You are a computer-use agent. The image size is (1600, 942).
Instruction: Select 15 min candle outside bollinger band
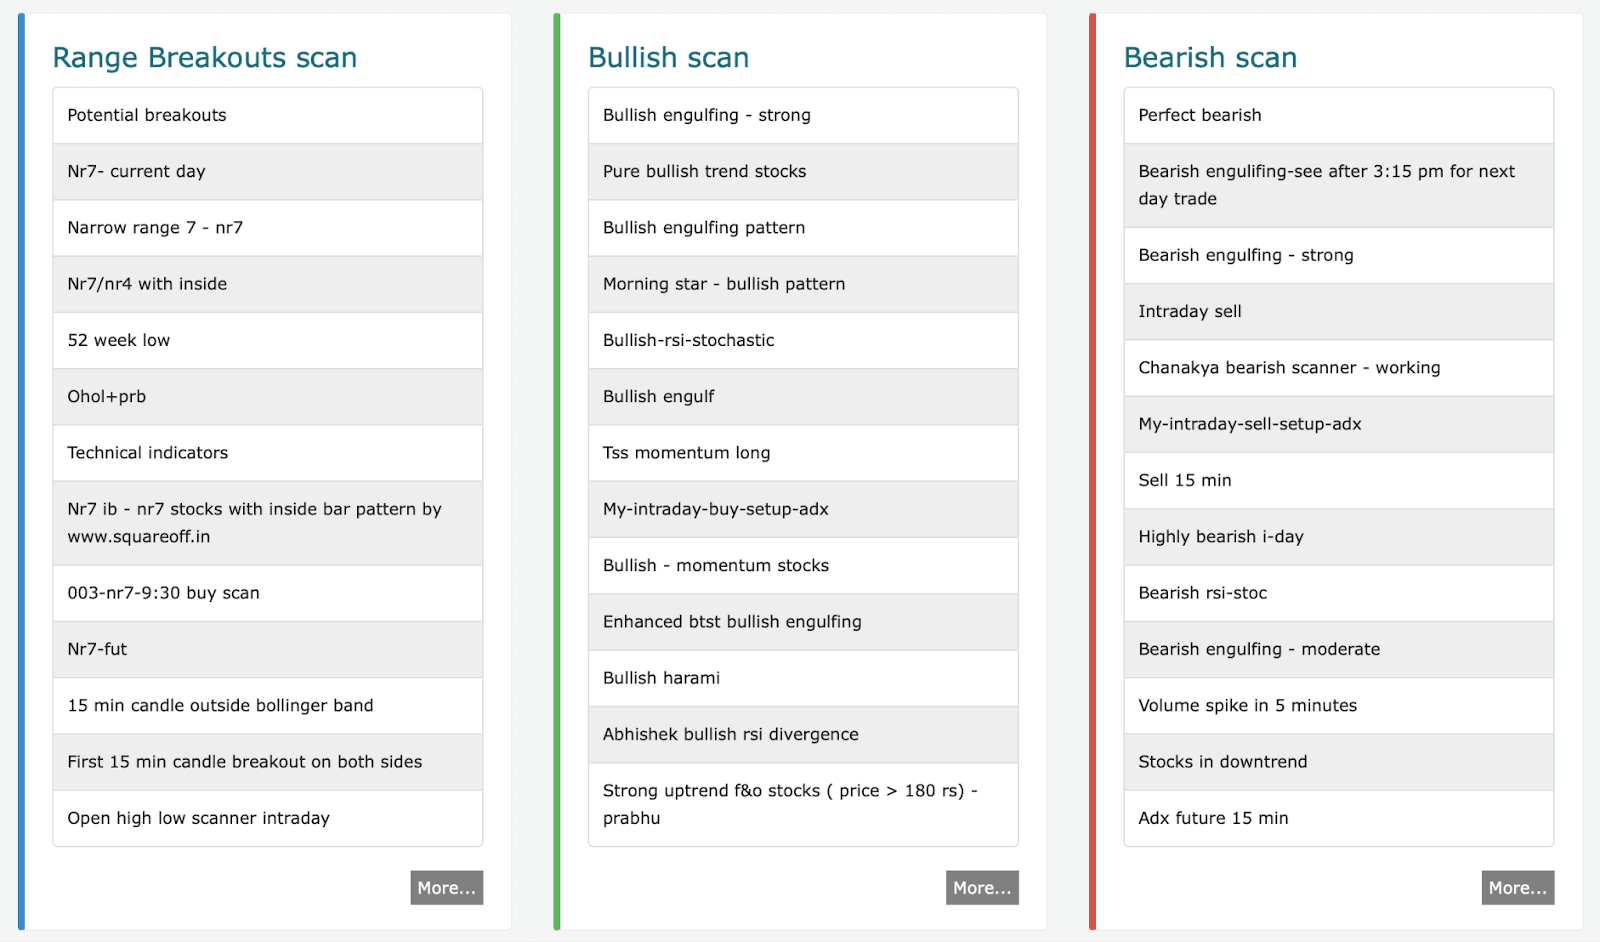pyautogui.click(x=267, y=705)
